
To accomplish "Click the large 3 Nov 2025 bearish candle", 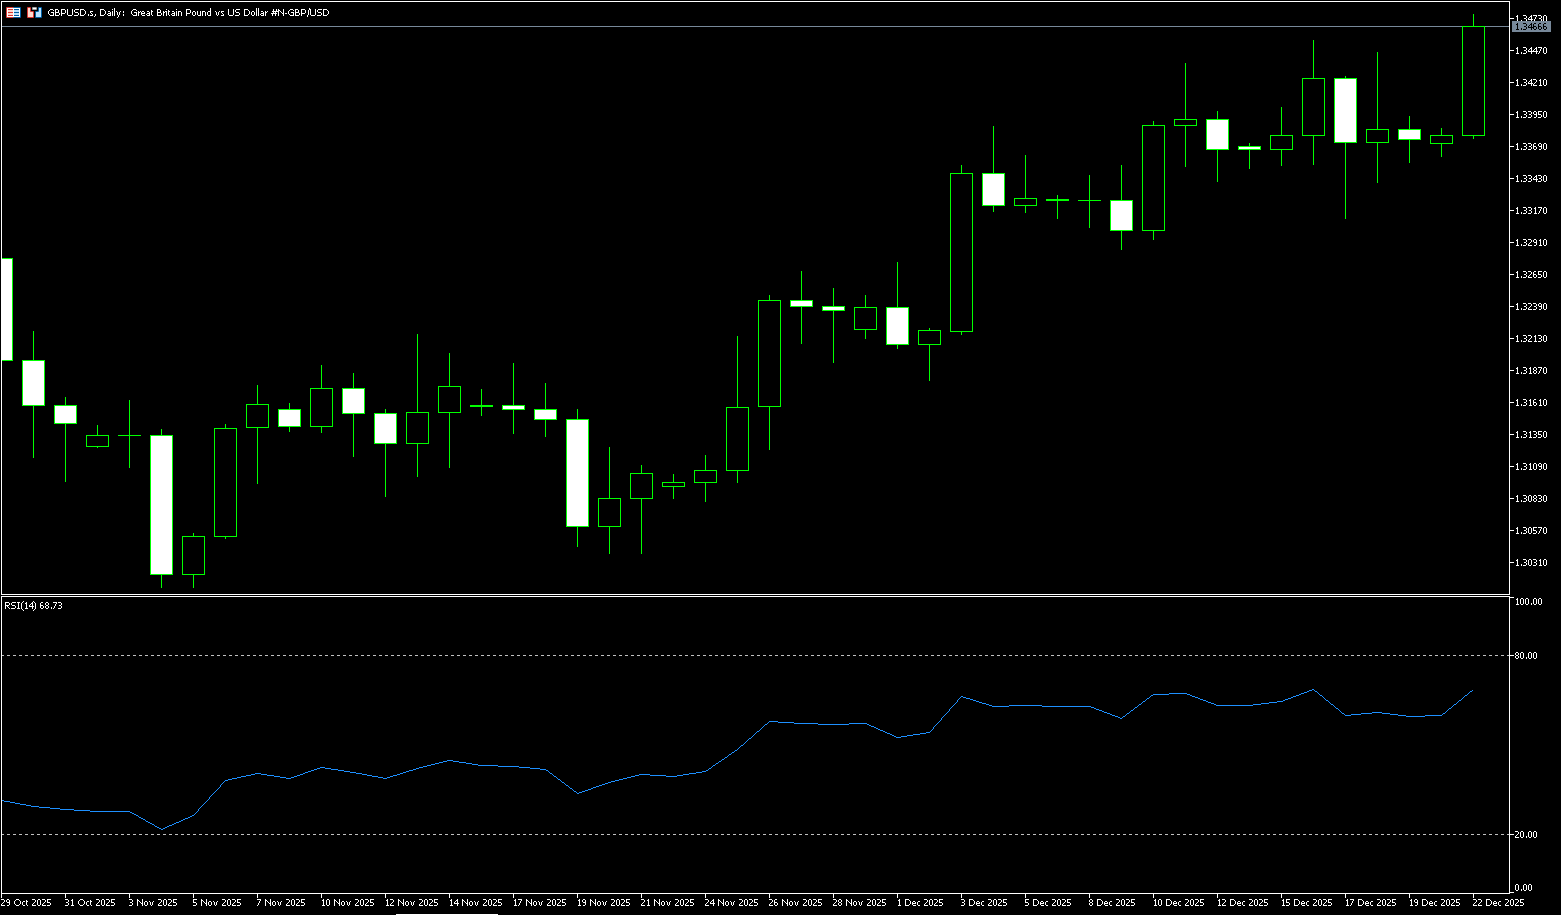I will click(161, 505).
